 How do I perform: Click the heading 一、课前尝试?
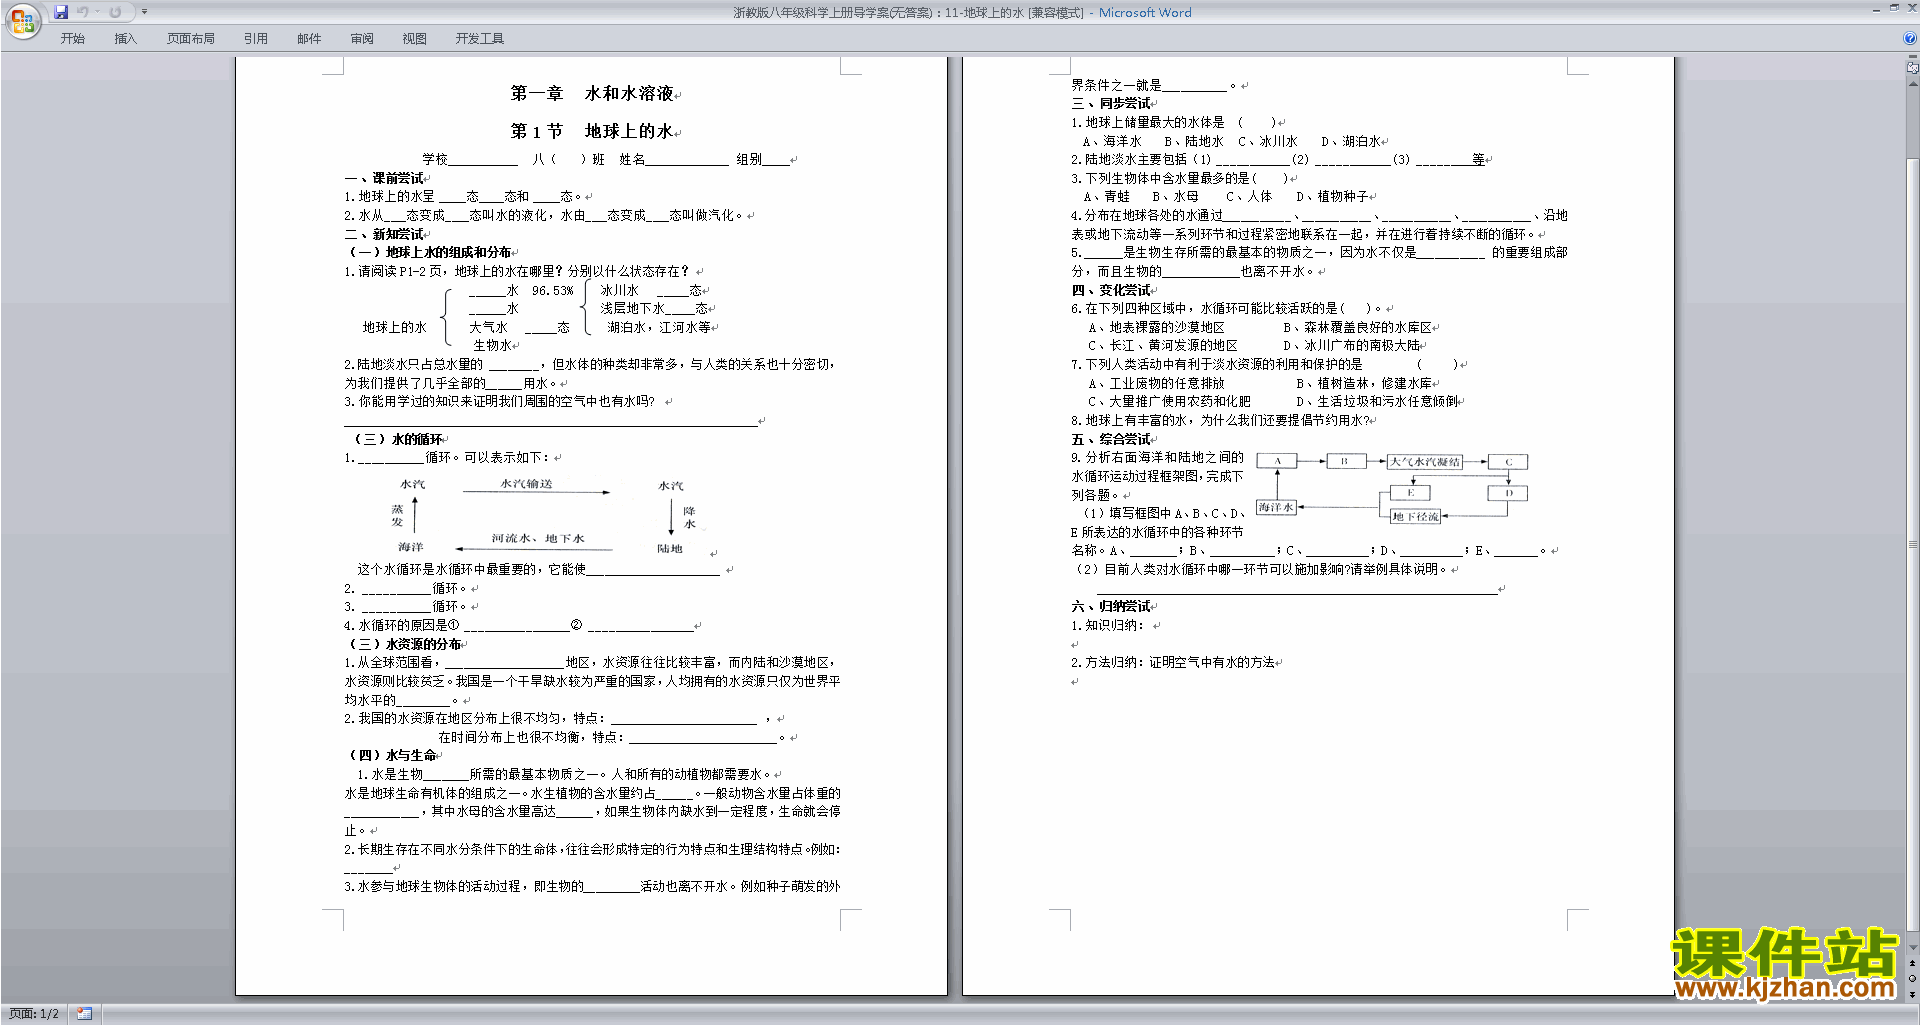click(384, 178)
